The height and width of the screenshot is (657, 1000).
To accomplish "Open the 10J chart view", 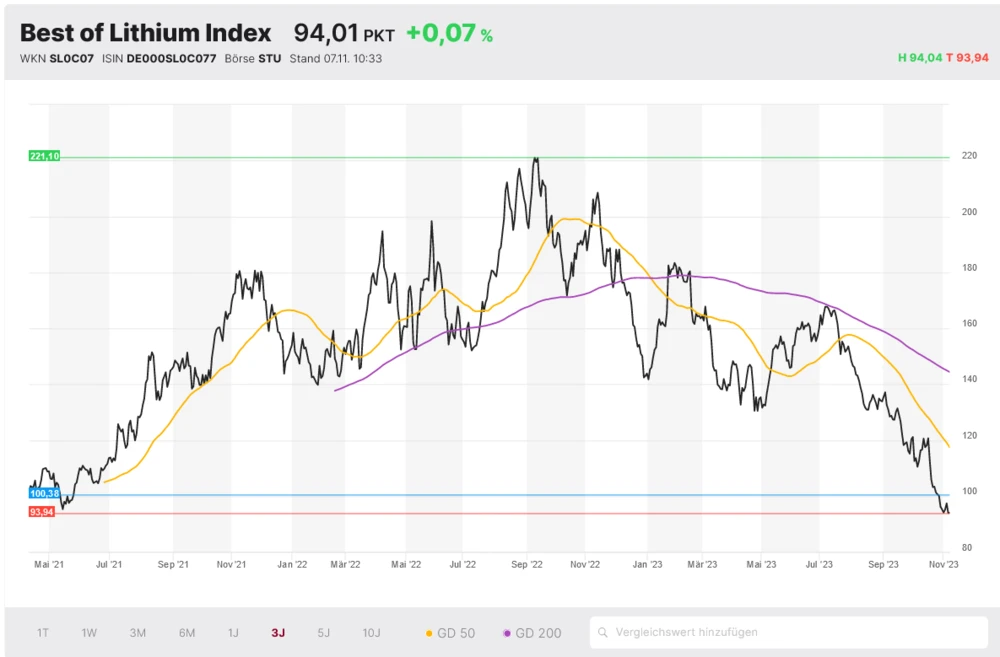I will 371,632.
